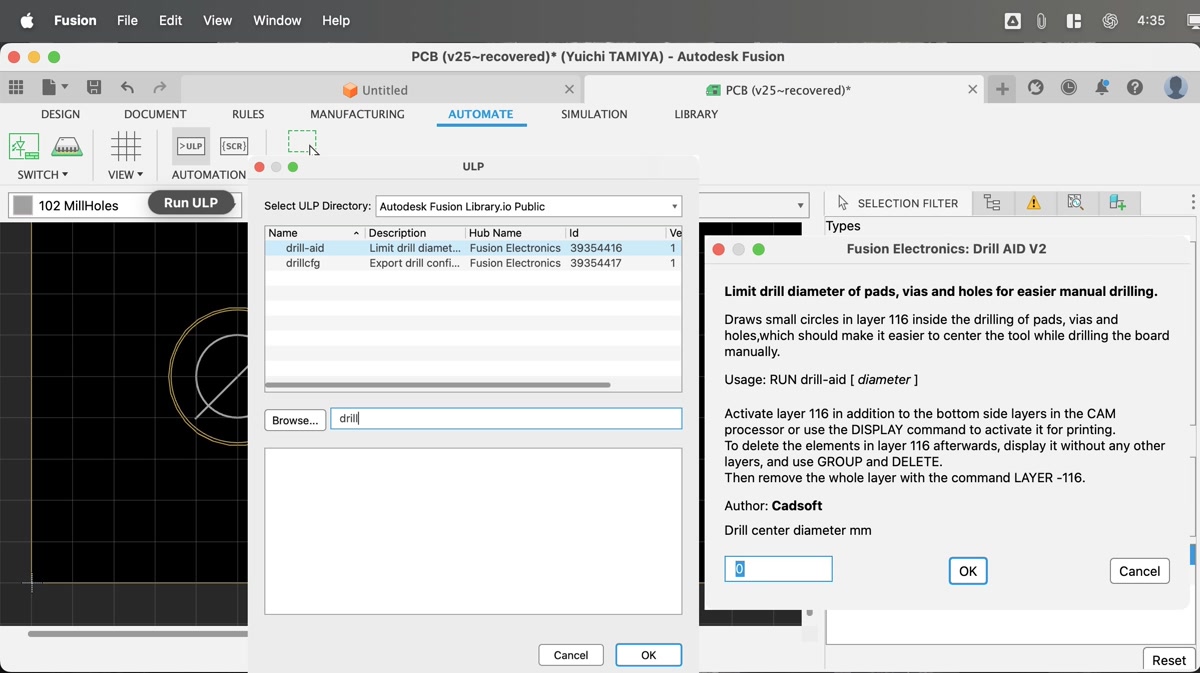Click the Run ULP toolbar icon
1200x673 pixels.
(x=190, y=146)
